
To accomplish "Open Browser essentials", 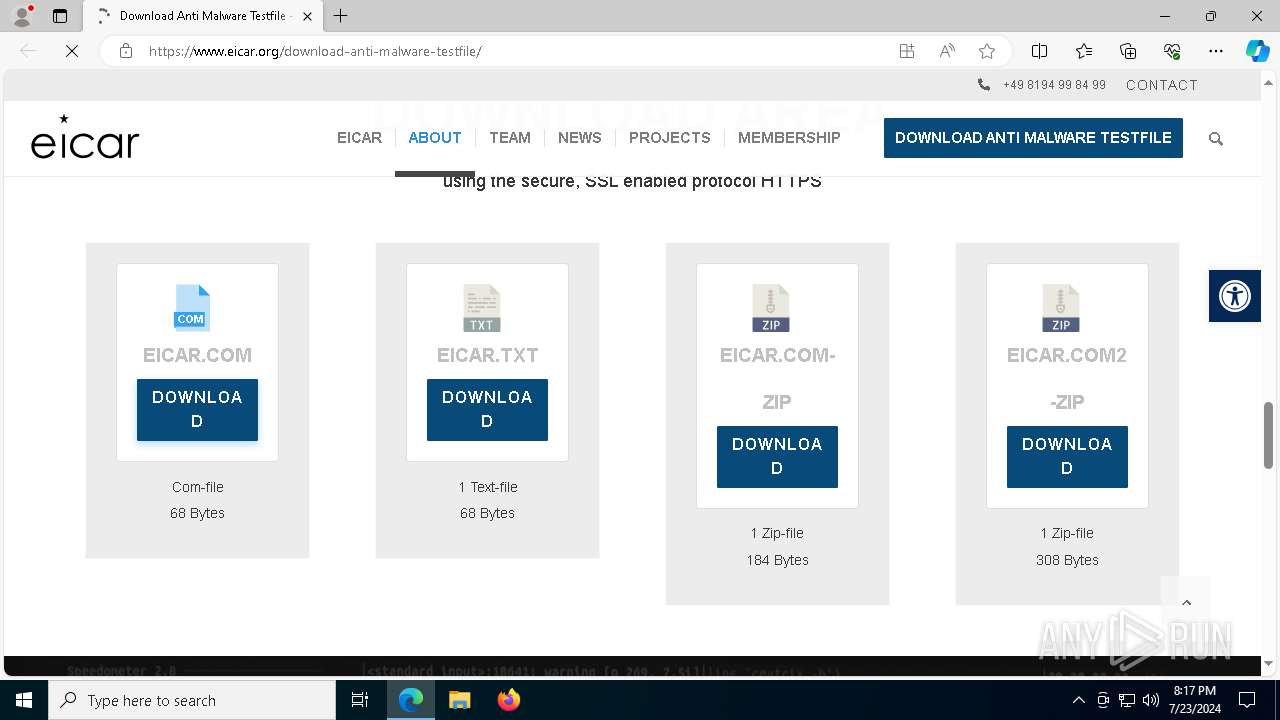I will tap(1172, 51).
